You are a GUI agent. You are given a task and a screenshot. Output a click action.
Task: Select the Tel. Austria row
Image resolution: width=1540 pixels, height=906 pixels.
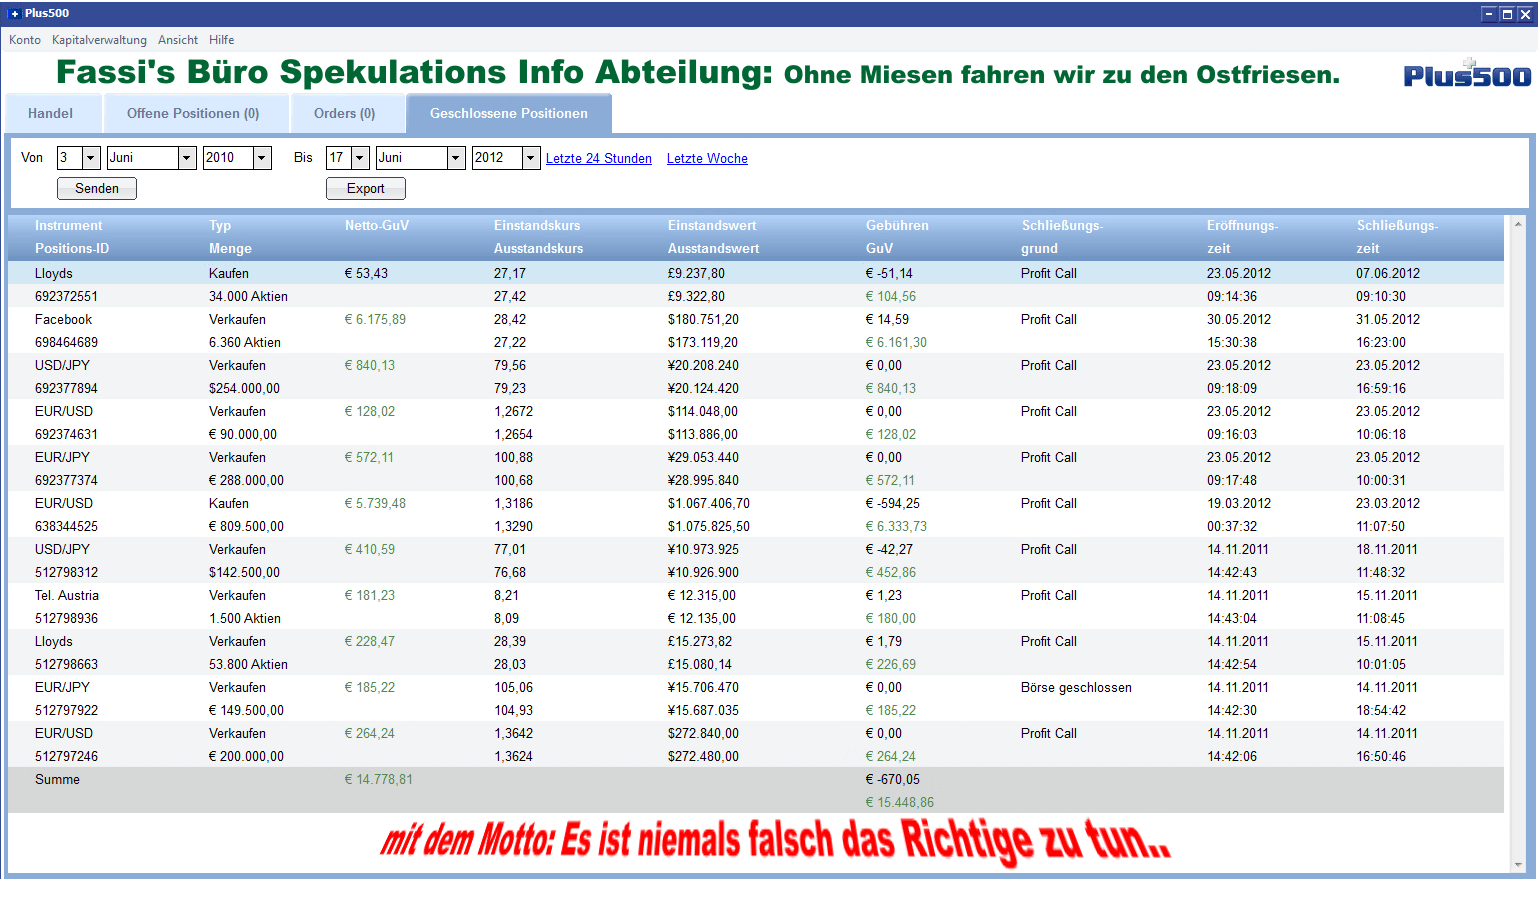coord(756,607)
